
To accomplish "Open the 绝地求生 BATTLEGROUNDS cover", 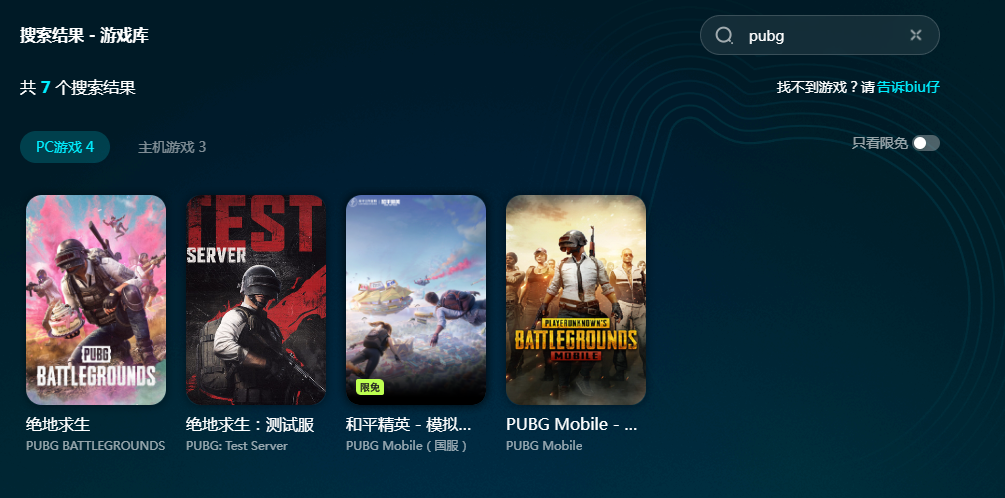I will coord(96,300).
